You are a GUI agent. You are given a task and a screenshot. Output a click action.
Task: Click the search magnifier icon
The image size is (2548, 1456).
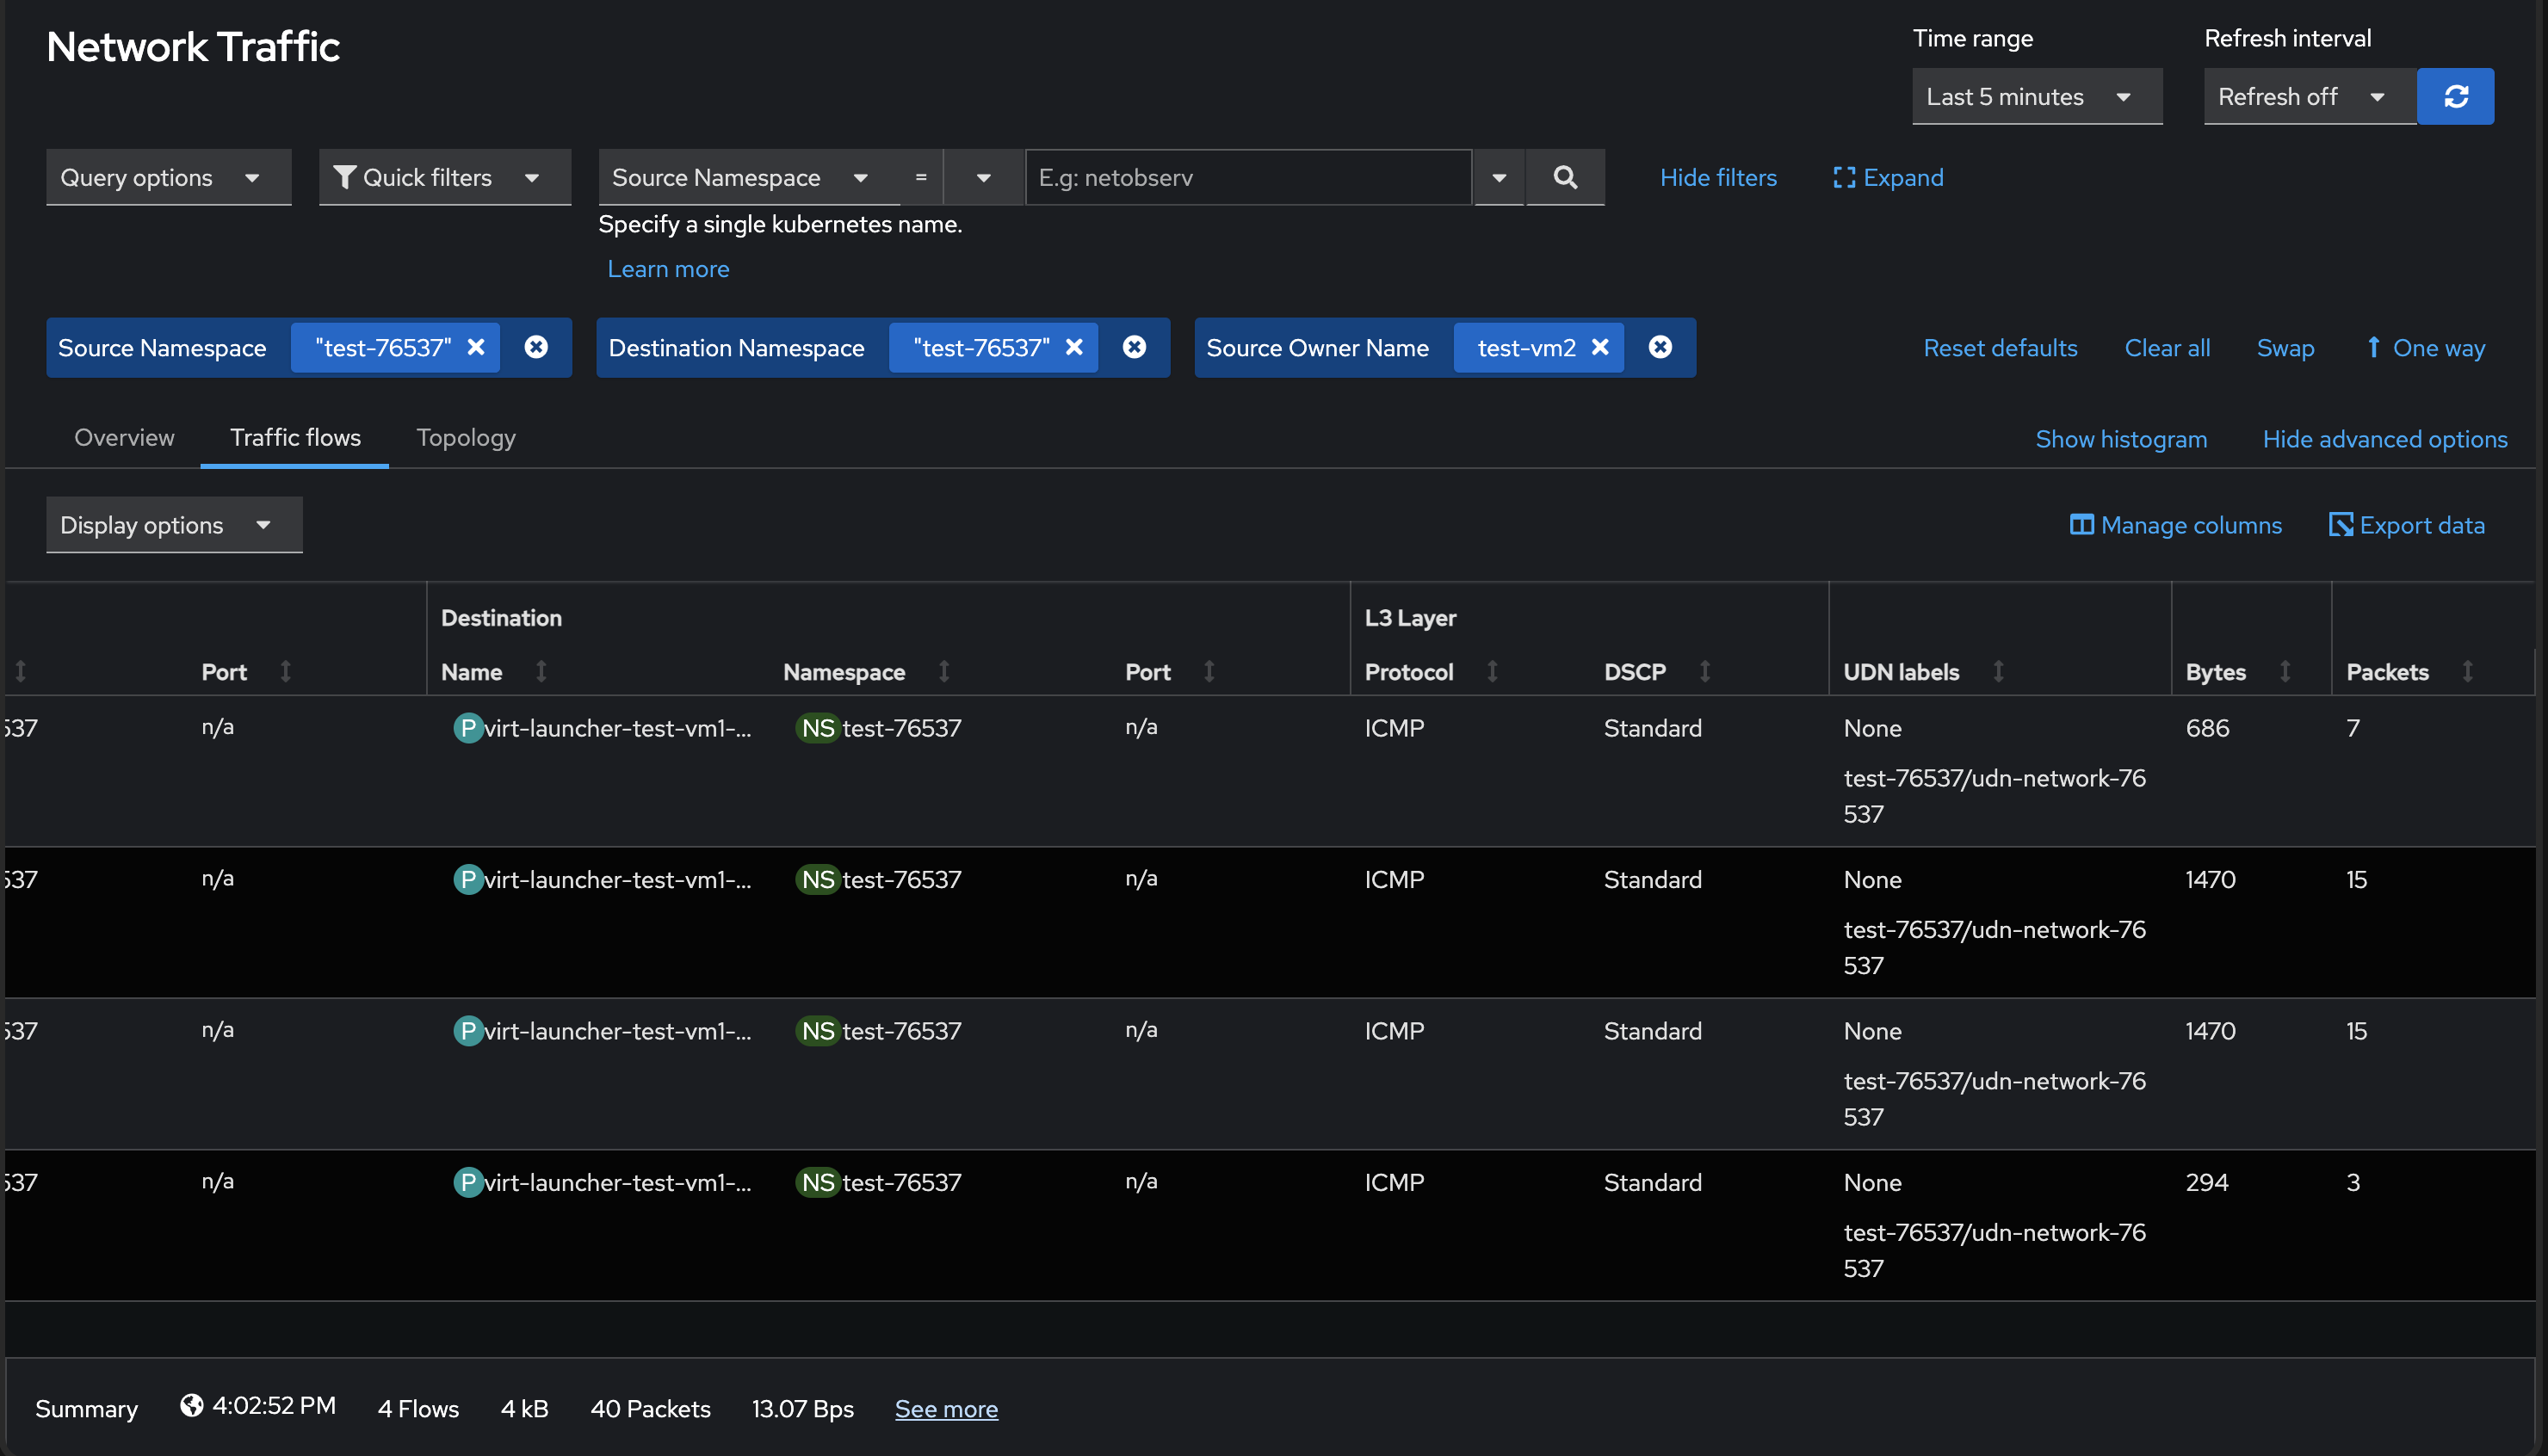(x=1565, y=177)
